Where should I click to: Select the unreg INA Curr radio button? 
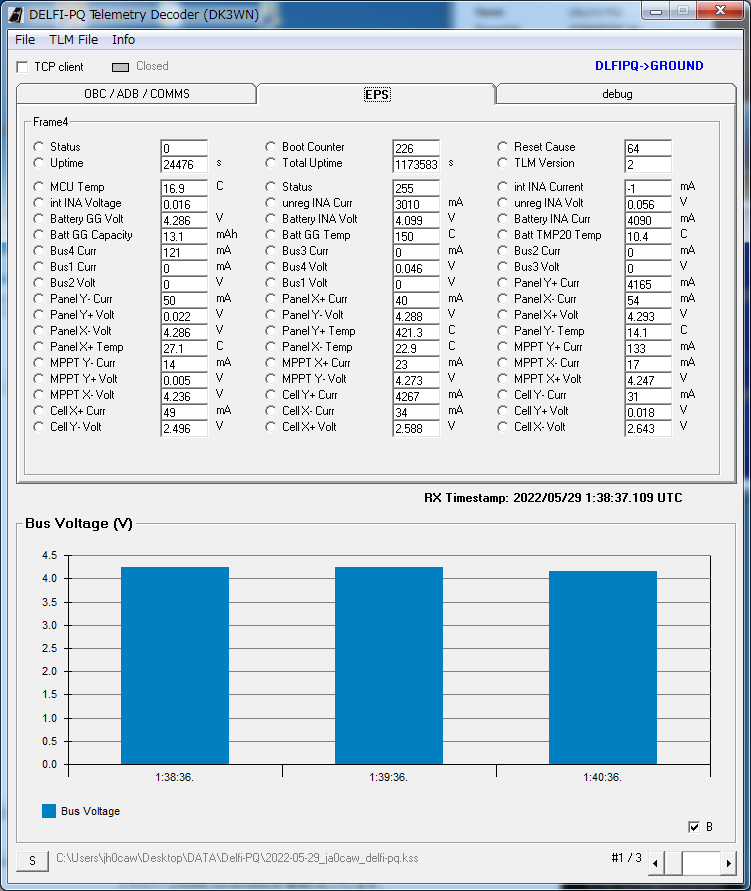click(270, 202)
